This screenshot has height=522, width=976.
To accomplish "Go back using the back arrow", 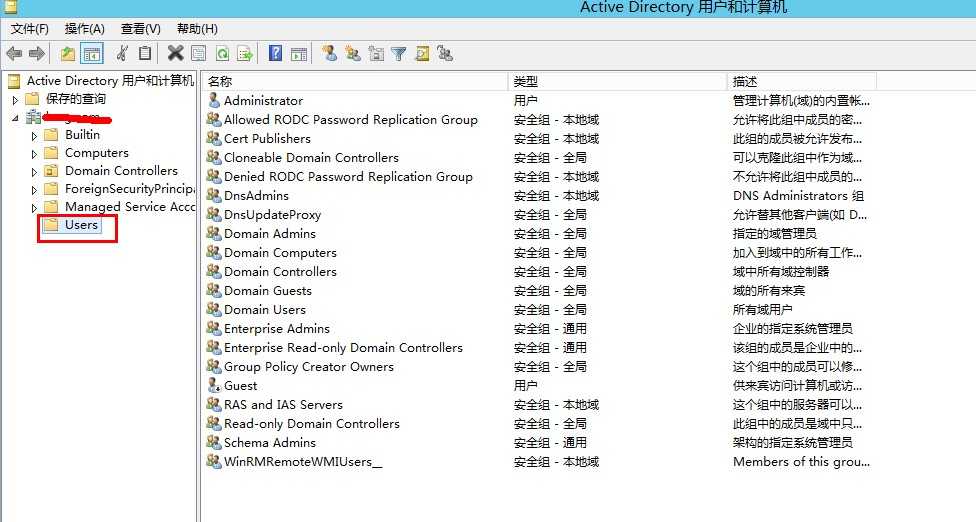I will click(14, 54).
